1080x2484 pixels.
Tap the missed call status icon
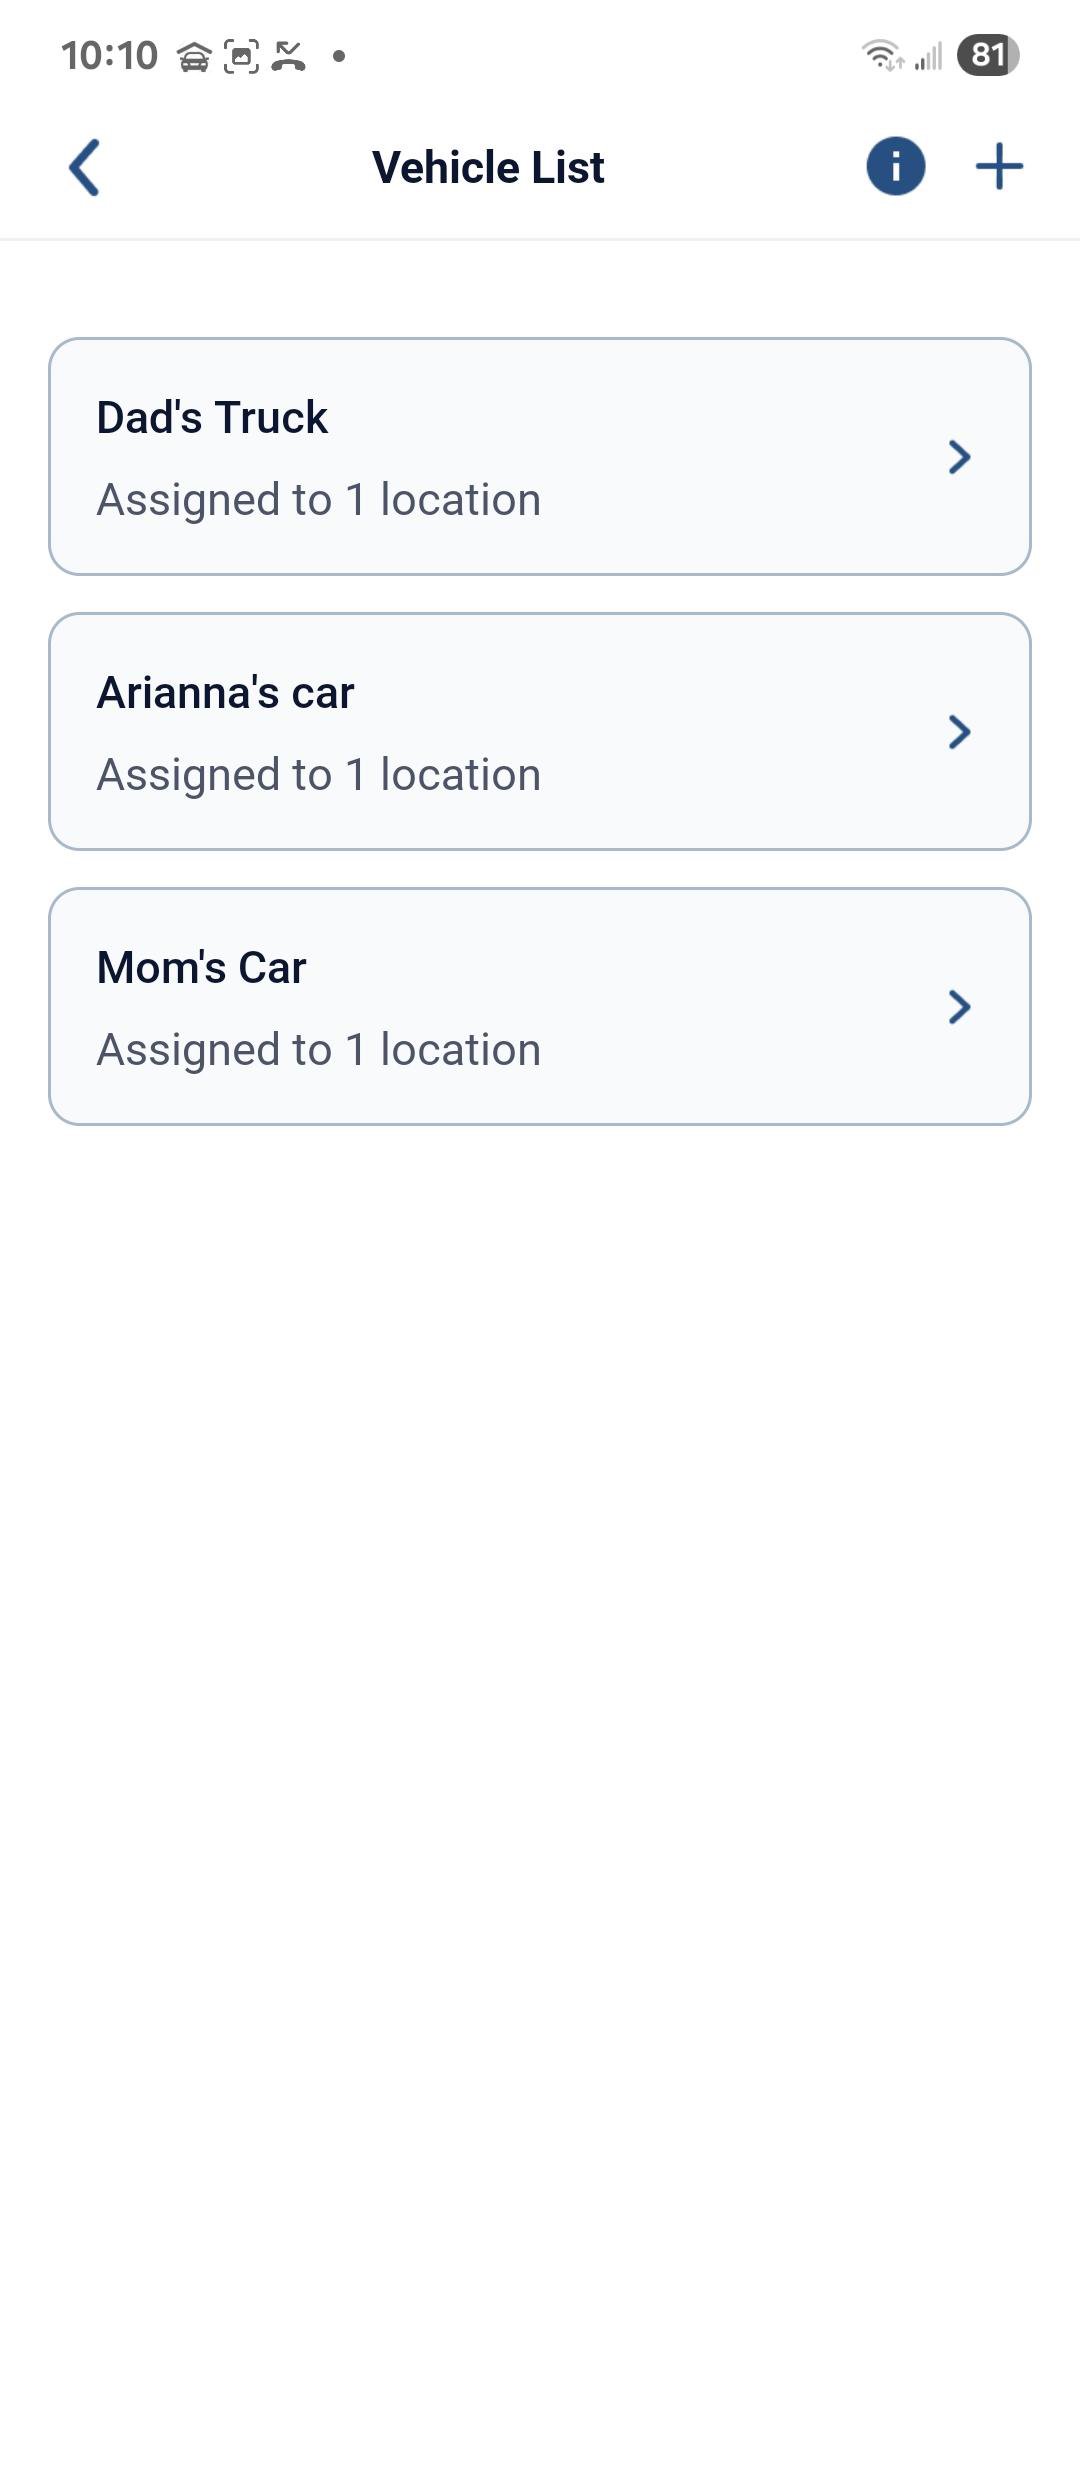coord(289,57)
